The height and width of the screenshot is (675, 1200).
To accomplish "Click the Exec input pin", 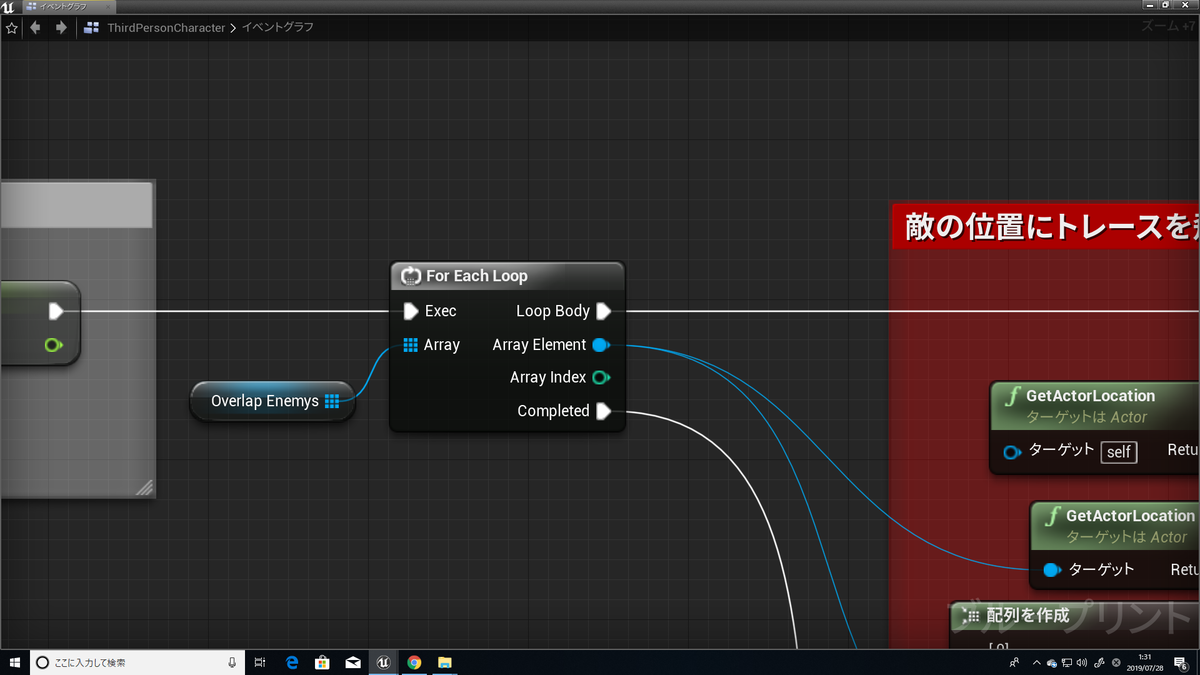I will pos(410,311).
